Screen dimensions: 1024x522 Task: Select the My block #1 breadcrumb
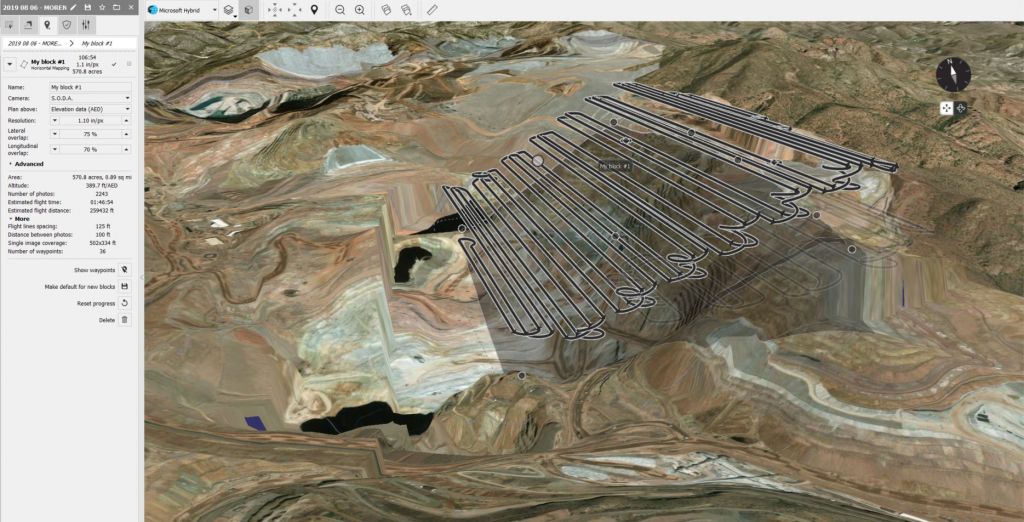click(x=97, y=43)
